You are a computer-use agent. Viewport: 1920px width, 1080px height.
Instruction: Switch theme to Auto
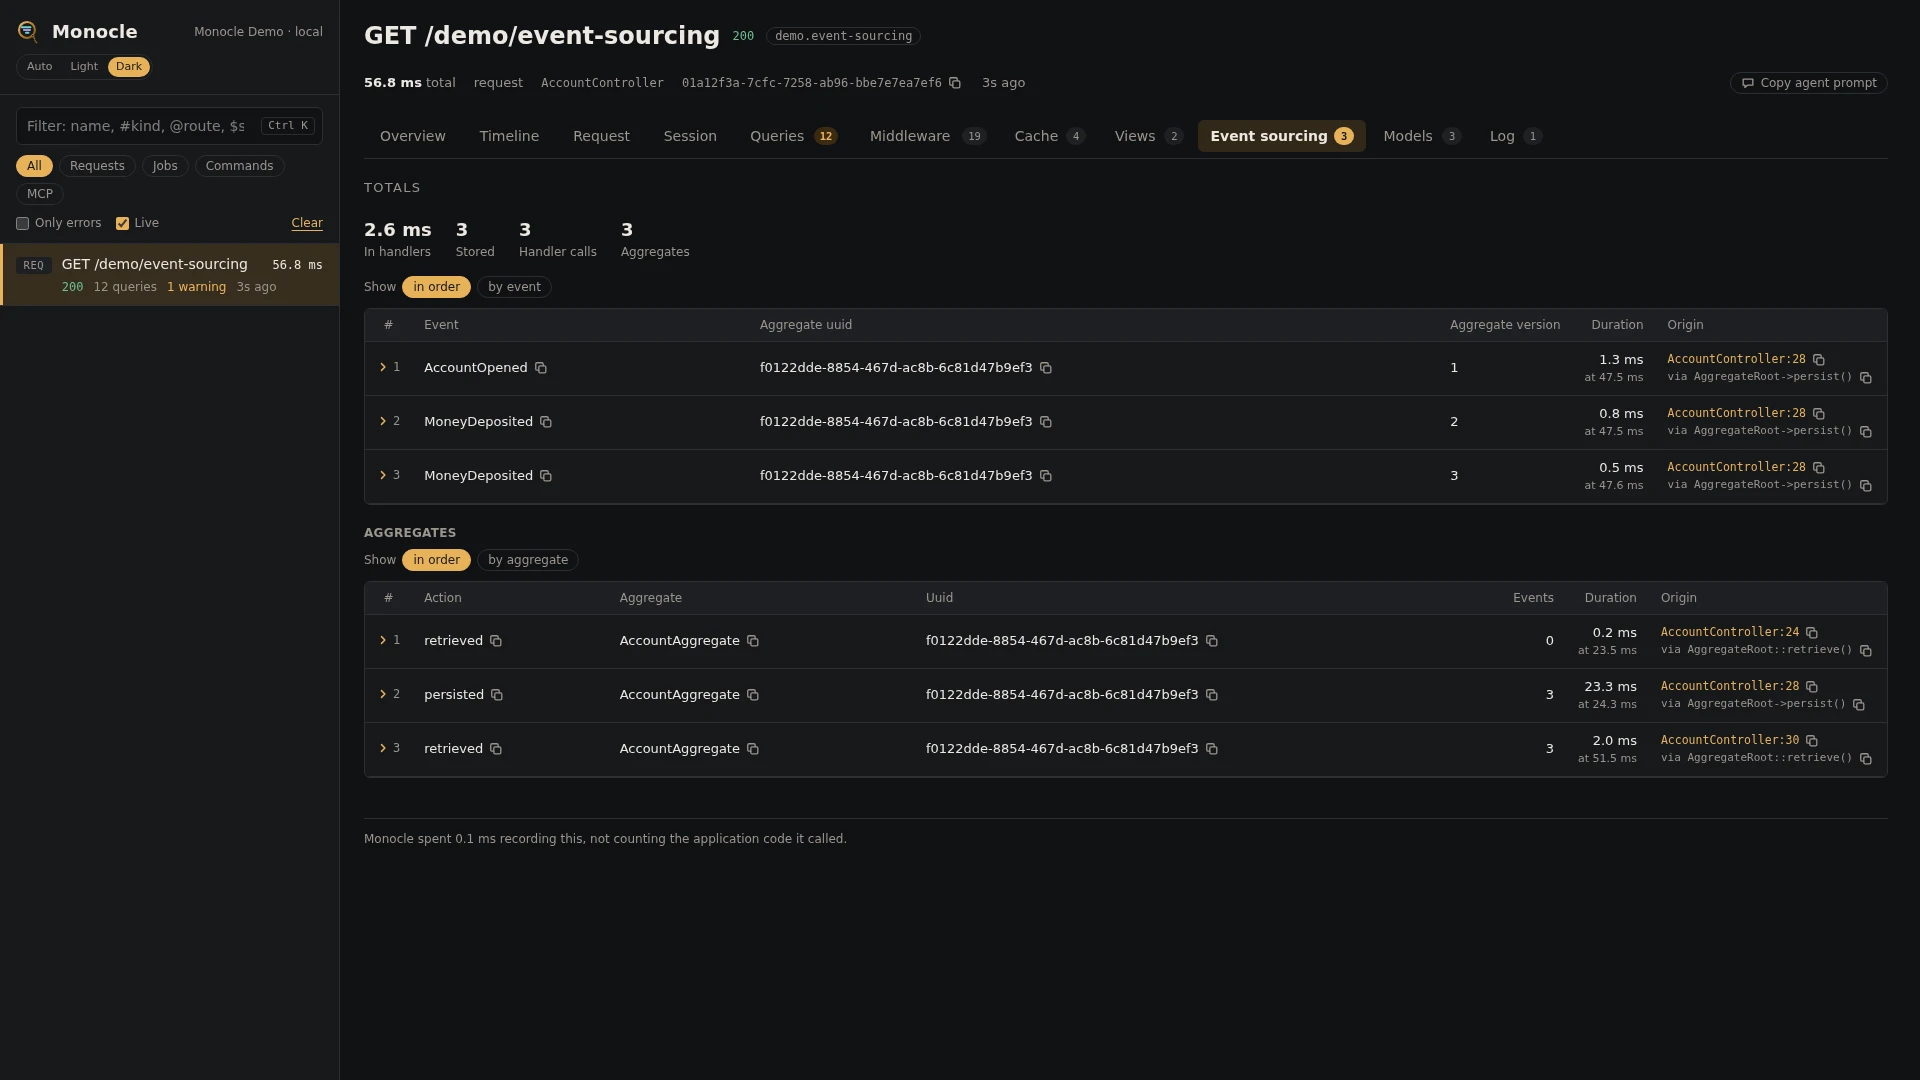coord(40,67)
